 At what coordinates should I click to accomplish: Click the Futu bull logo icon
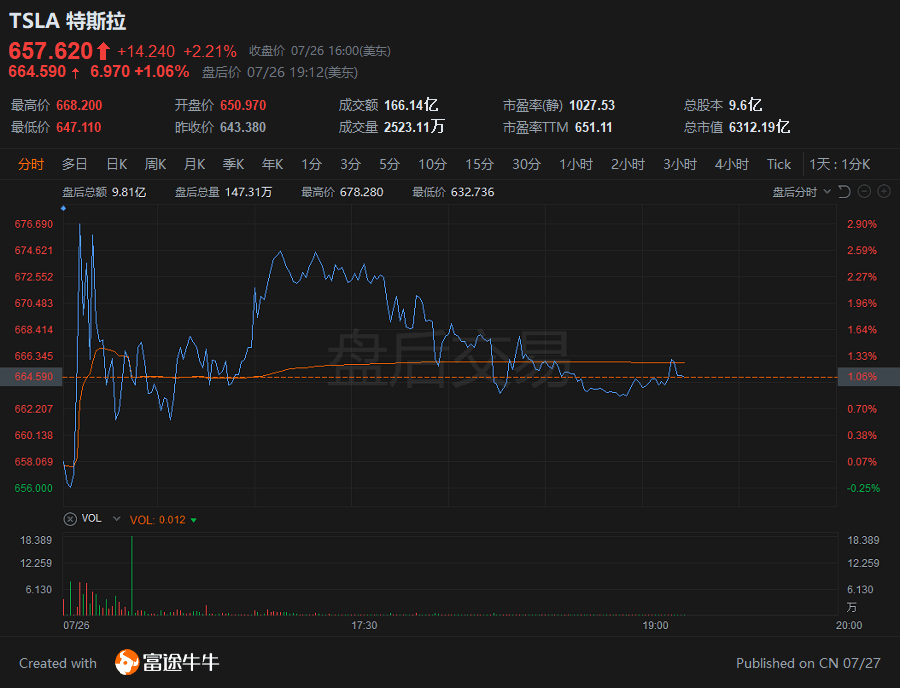click(126, 662)
